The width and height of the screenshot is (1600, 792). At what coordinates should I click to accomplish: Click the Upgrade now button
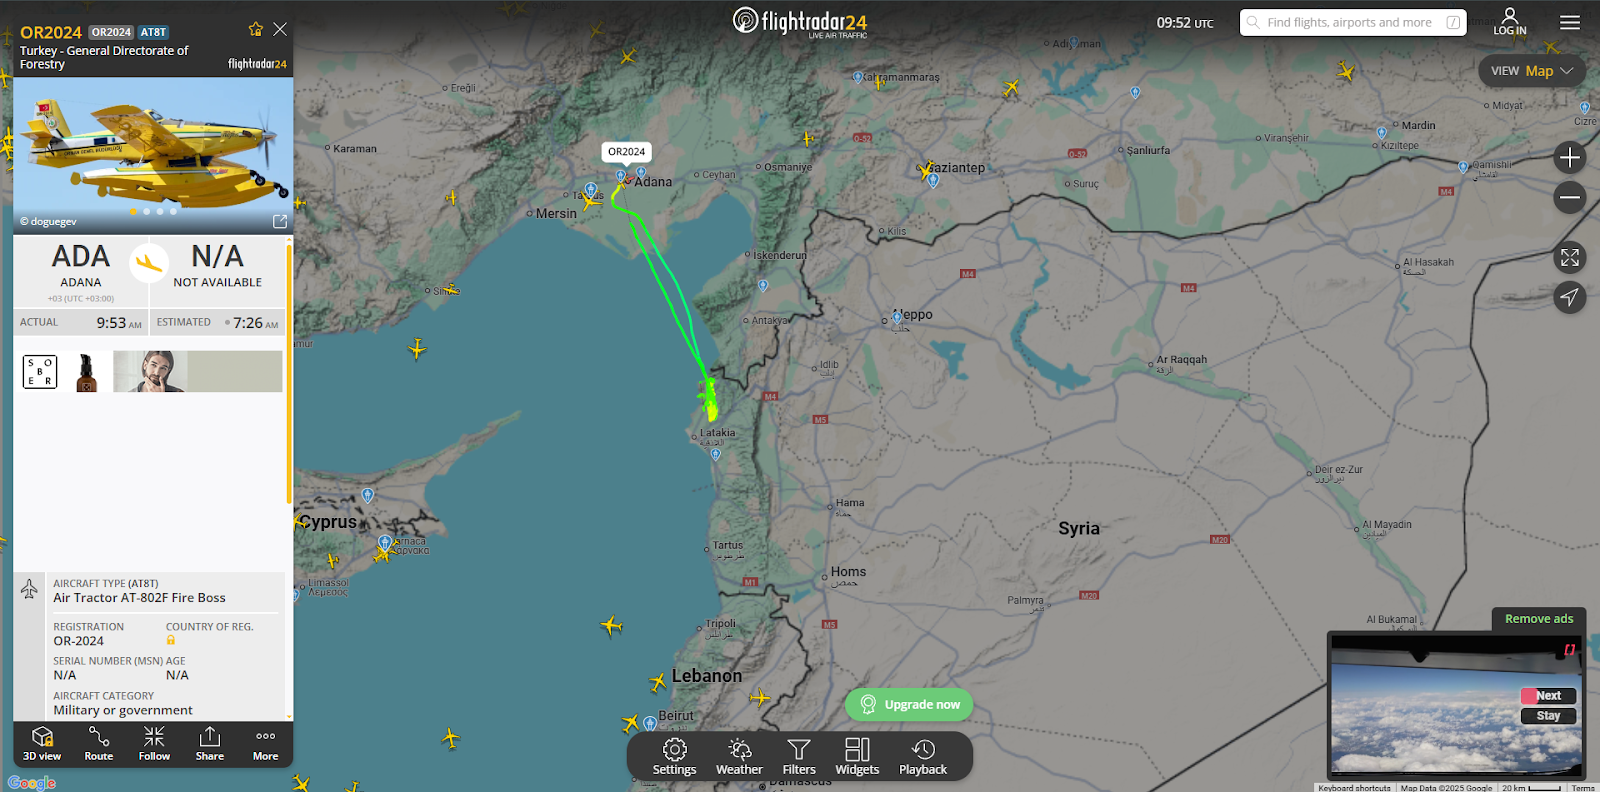coord(909,704)
